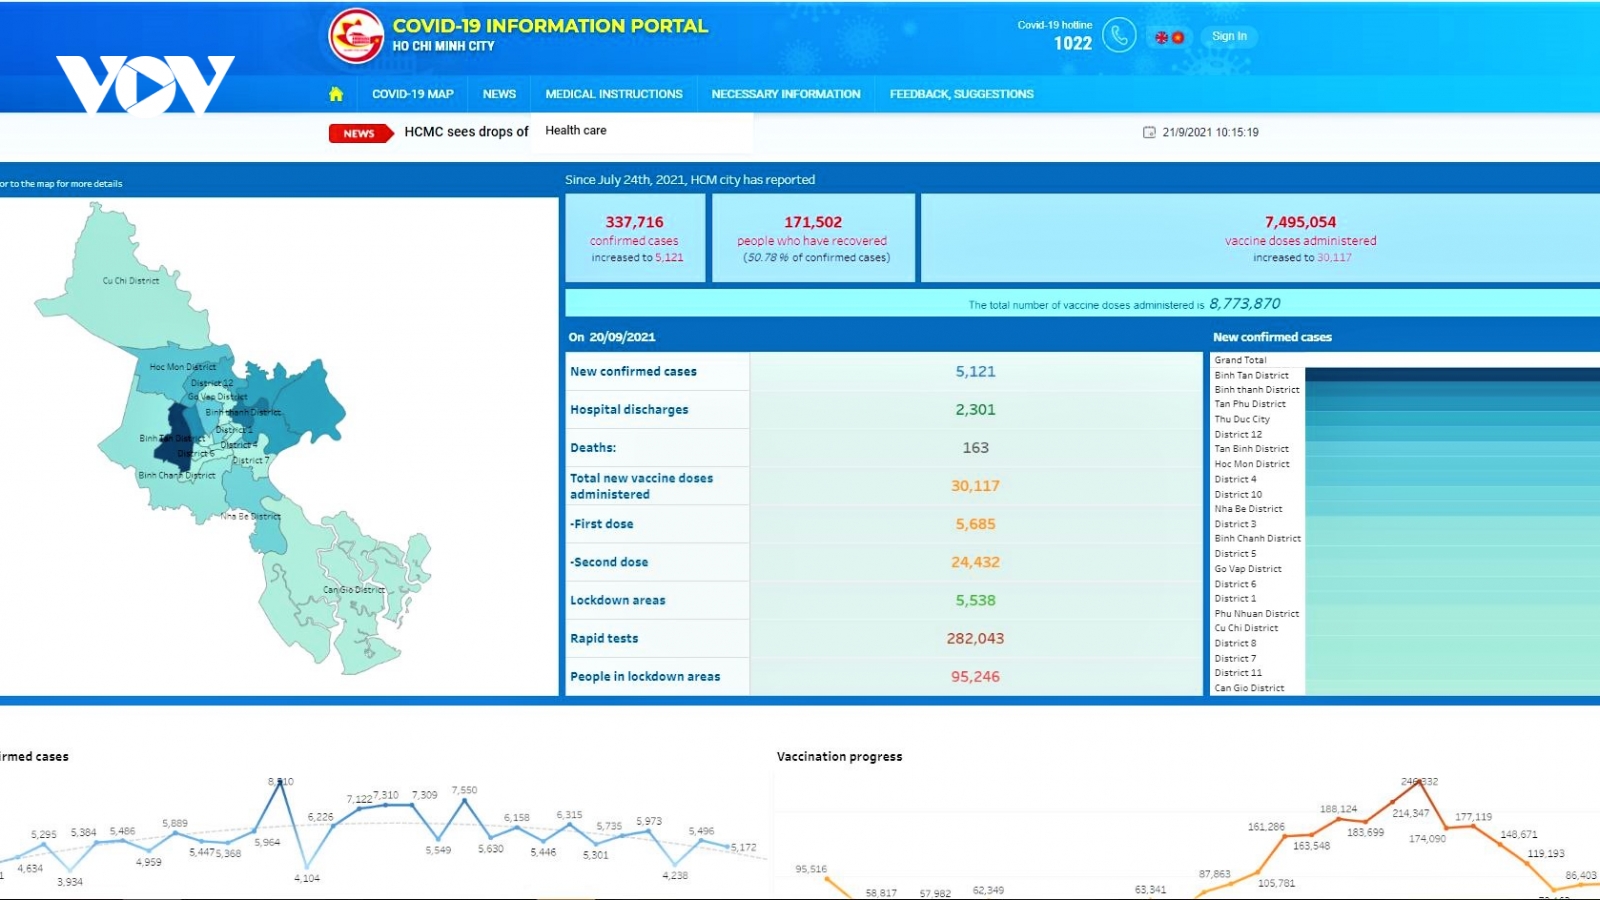The image size is (1600, 900).
Task: Click the 8,010 peak point on cases chart
Action: tap(280, 783)
